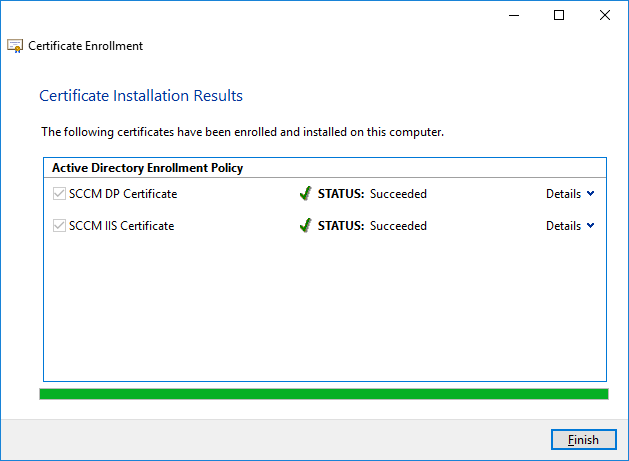Expand Details for SCCM DP Certificate
Screen dimensions: 629x461
570,194
